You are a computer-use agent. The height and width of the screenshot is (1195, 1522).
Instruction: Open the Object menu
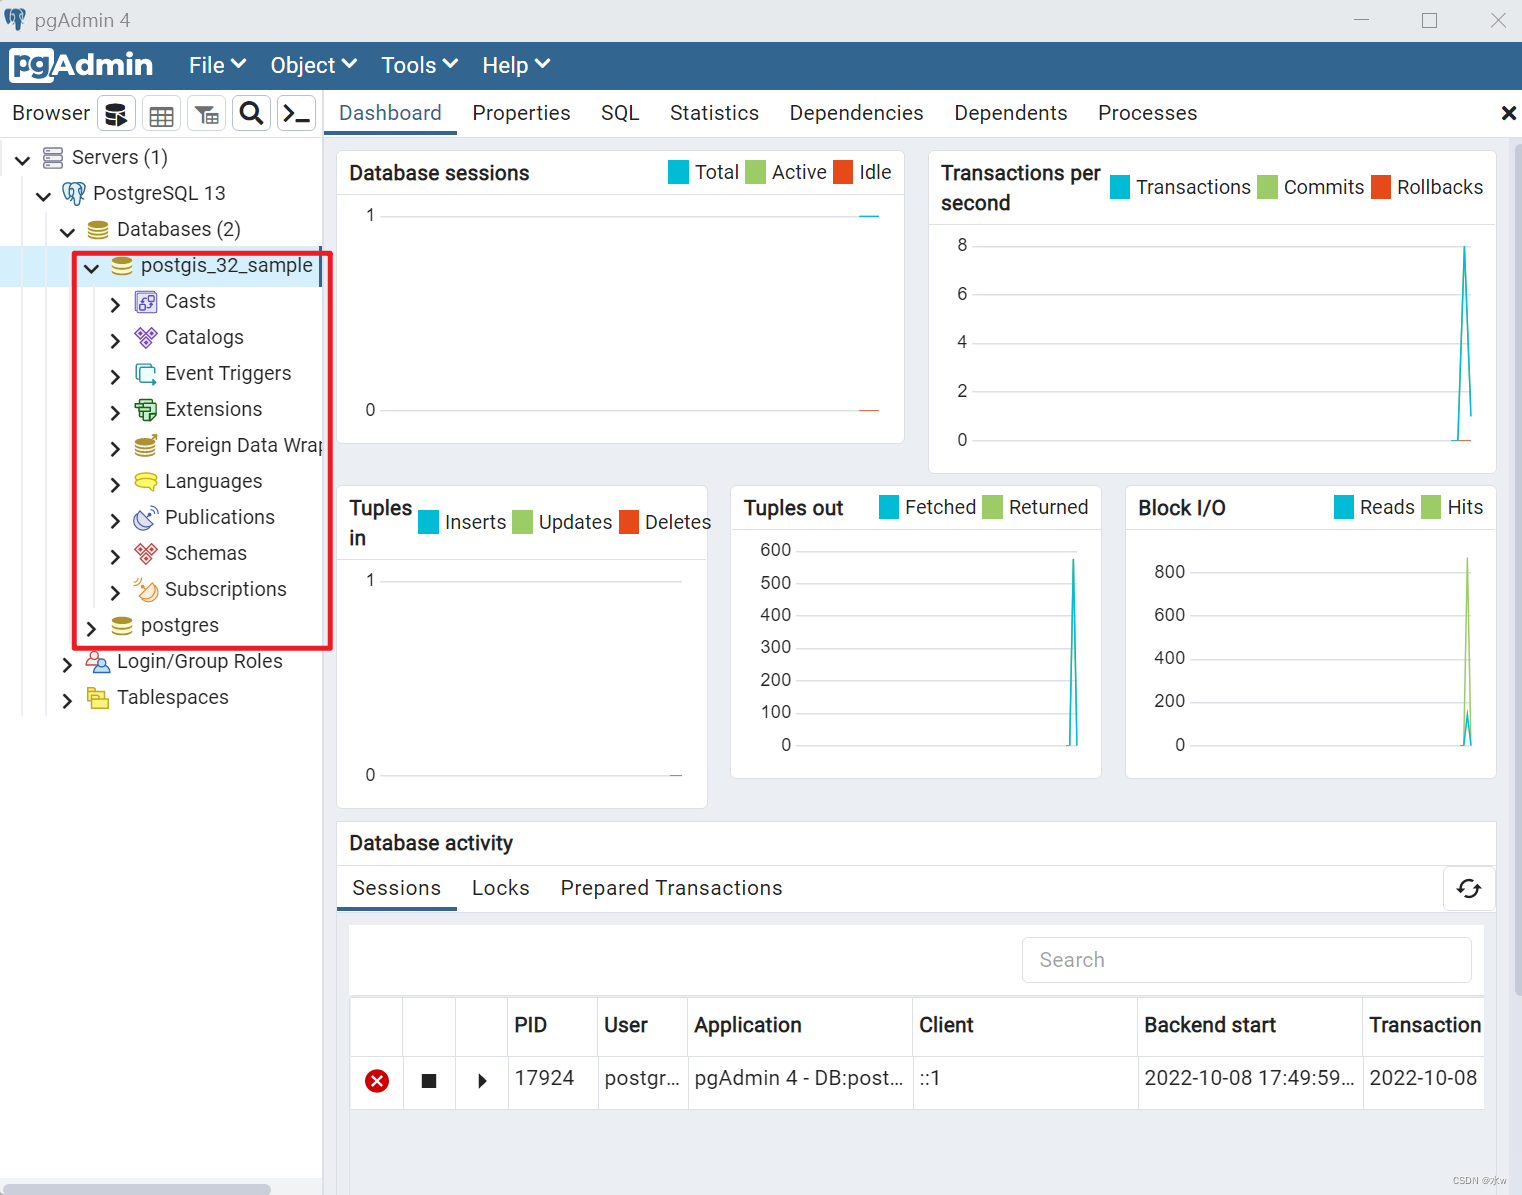click(x=313, y=65)
